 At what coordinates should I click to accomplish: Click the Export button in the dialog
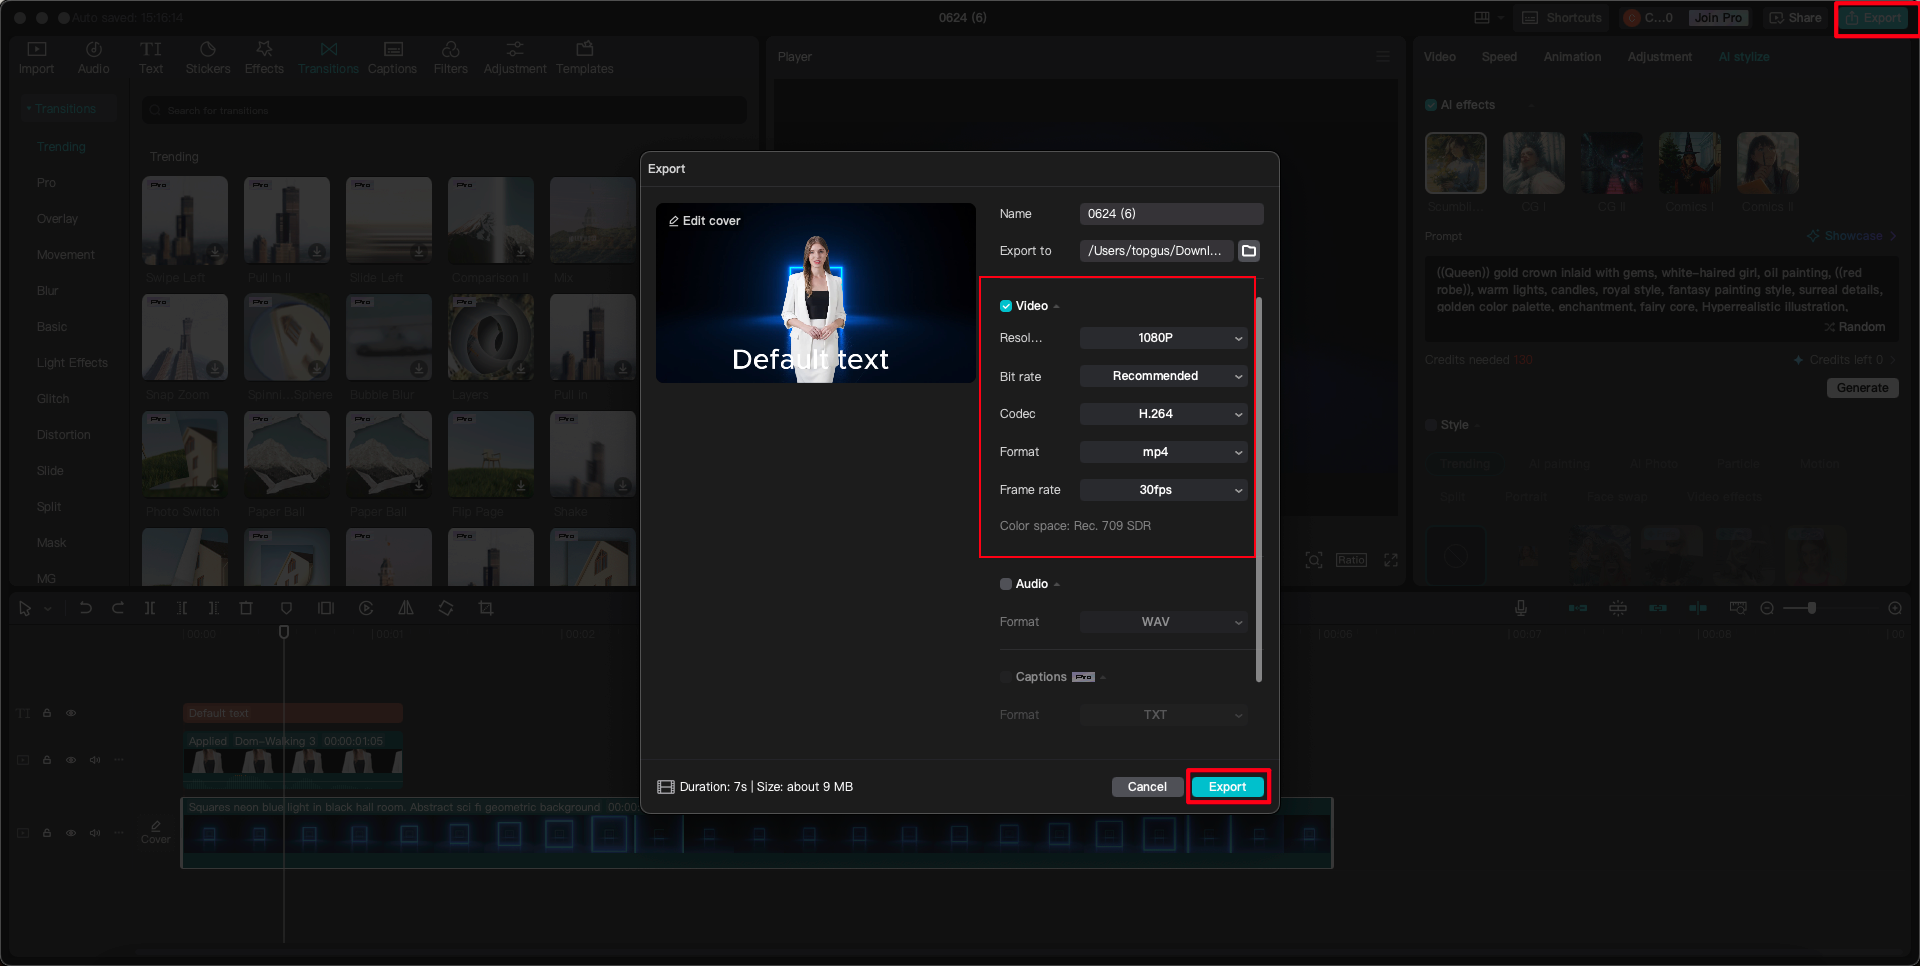[x=1227, y=787]
